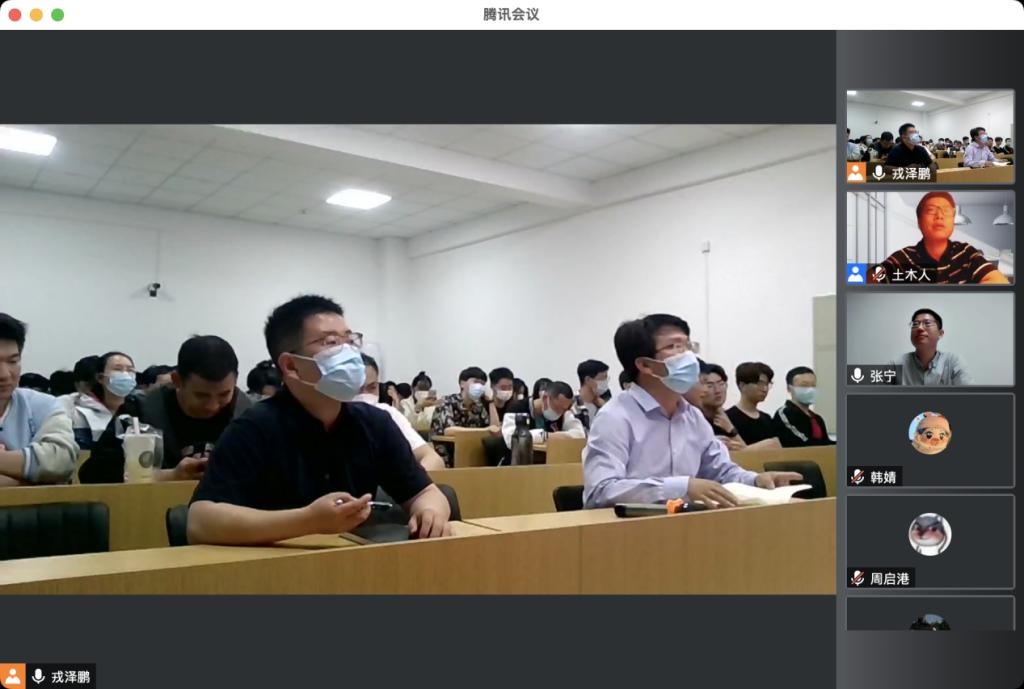Image resolution: width=1024 pixels, height=689 pixels.
Task: Click muted microphone icon next to 韩婧
Action: tap(858, 476)
